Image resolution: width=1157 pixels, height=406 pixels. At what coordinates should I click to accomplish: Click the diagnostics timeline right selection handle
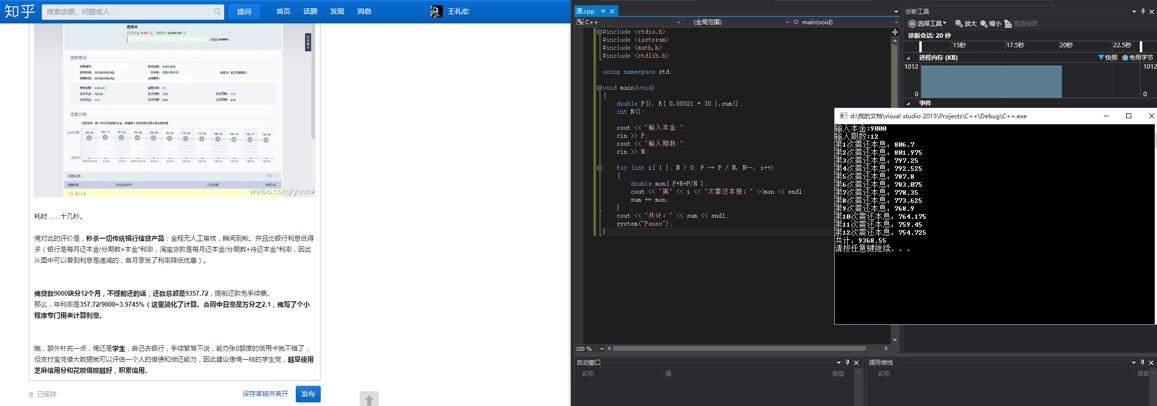[x=1141, y=47]
